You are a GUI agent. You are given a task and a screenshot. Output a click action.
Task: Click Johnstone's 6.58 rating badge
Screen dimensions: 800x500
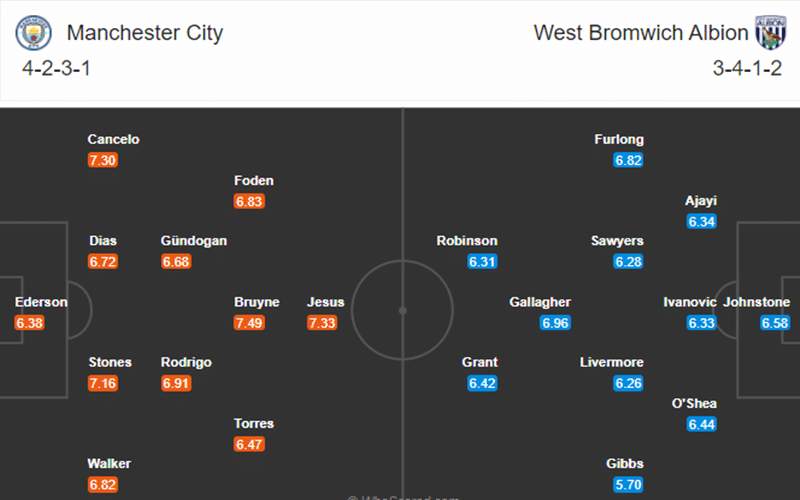[x=774, y=323]
